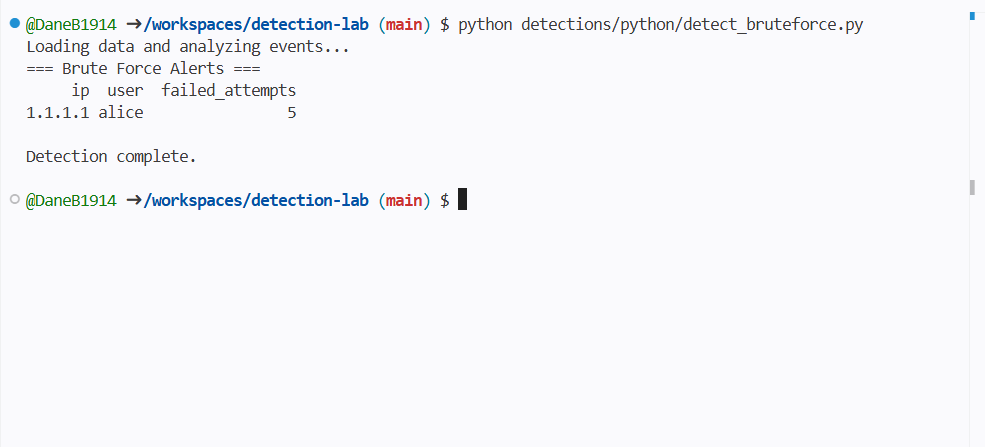Click the red main branch name in last prompt

(x=404, y=200)
